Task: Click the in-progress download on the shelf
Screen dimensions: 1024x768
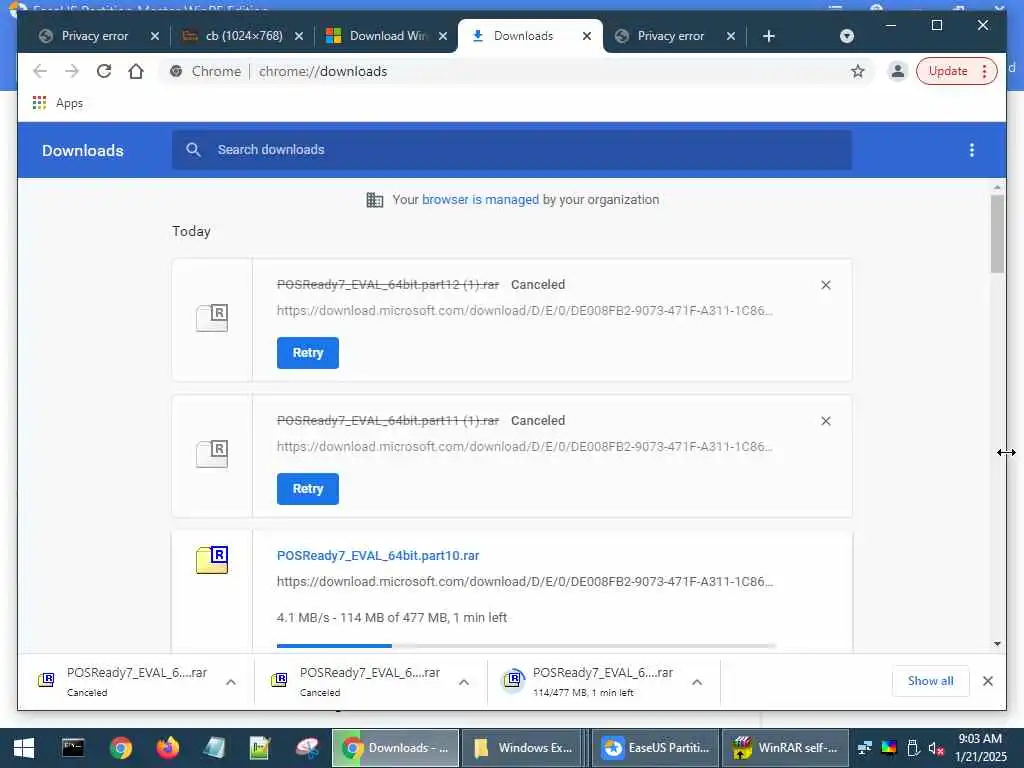Action: coord(588,682)
